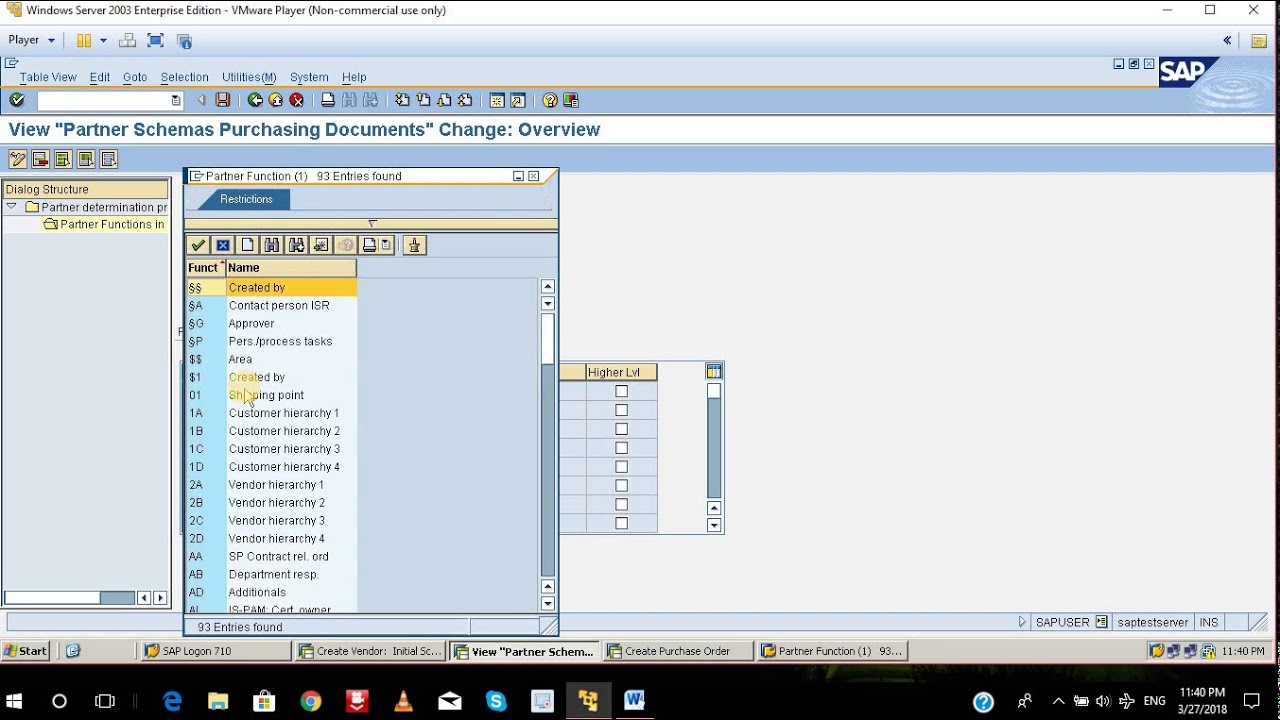This screenshot has width=1280, height=720.
Task: Click the Print icon in SAP toolbar
Action: click(328, 100)
